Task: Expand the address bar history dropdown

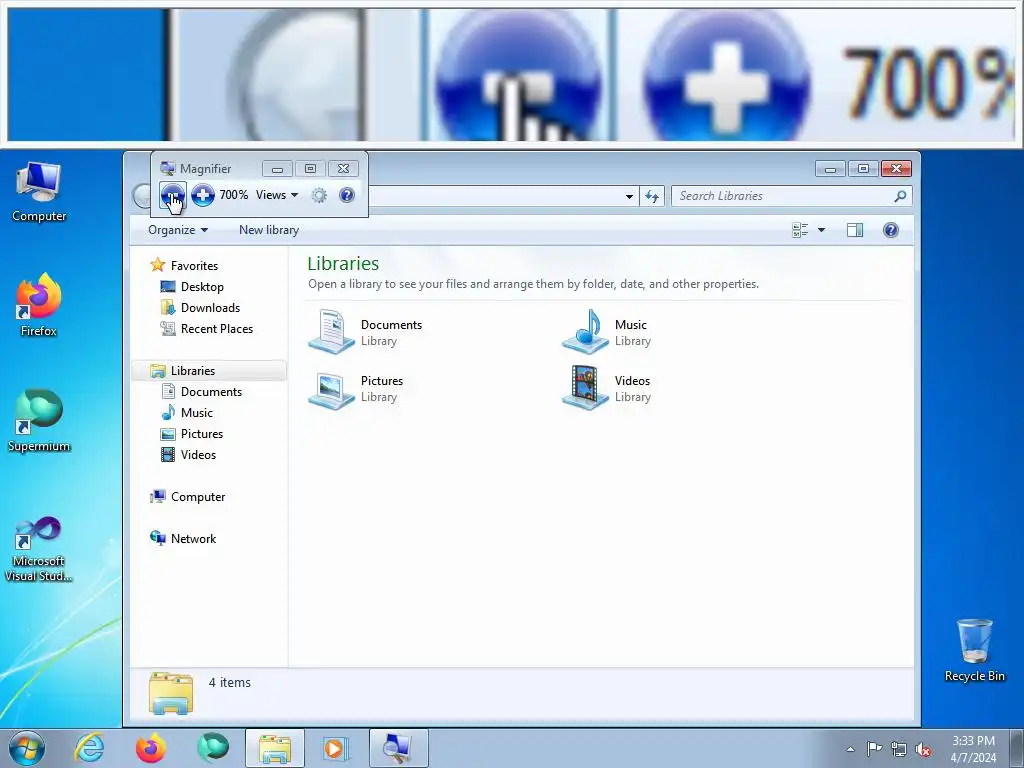Action: 629,196
